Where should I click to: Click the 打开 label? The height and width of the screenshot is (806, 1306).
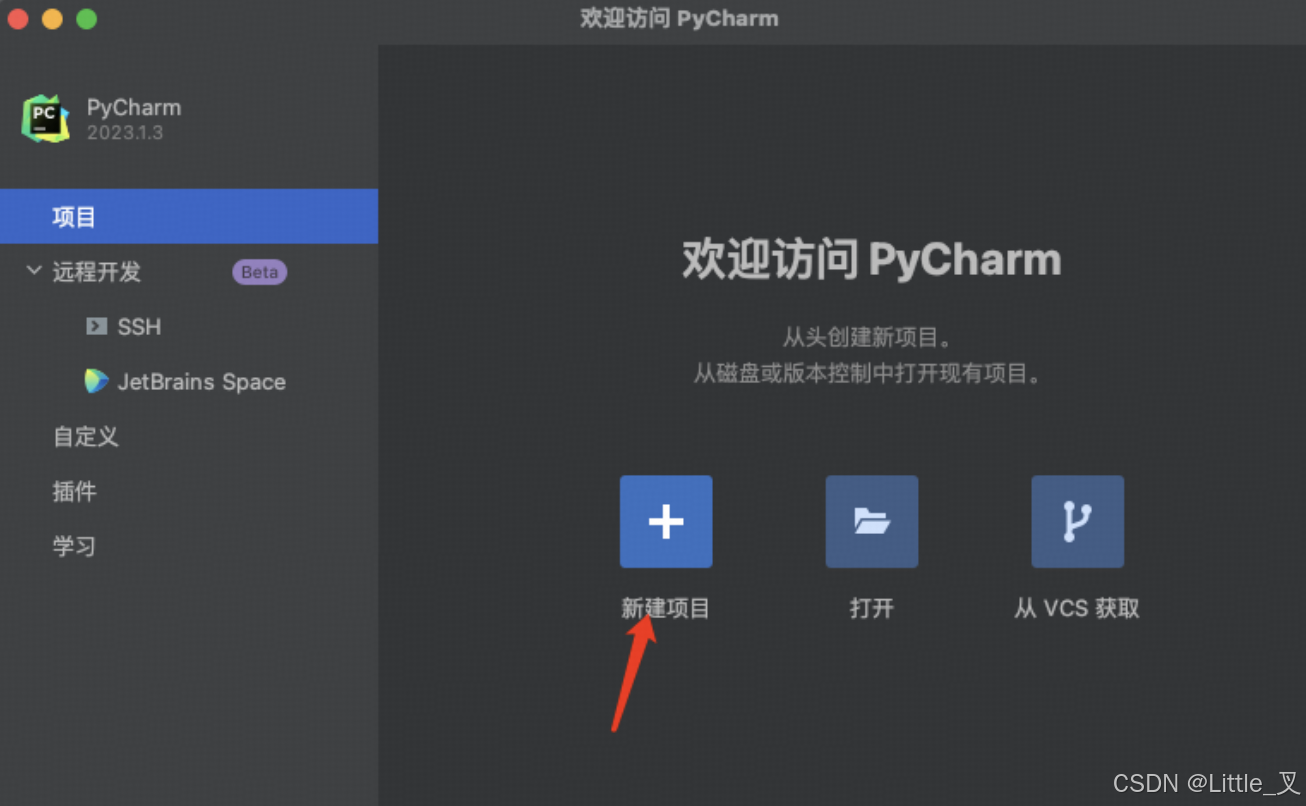(x=872, y=608)
